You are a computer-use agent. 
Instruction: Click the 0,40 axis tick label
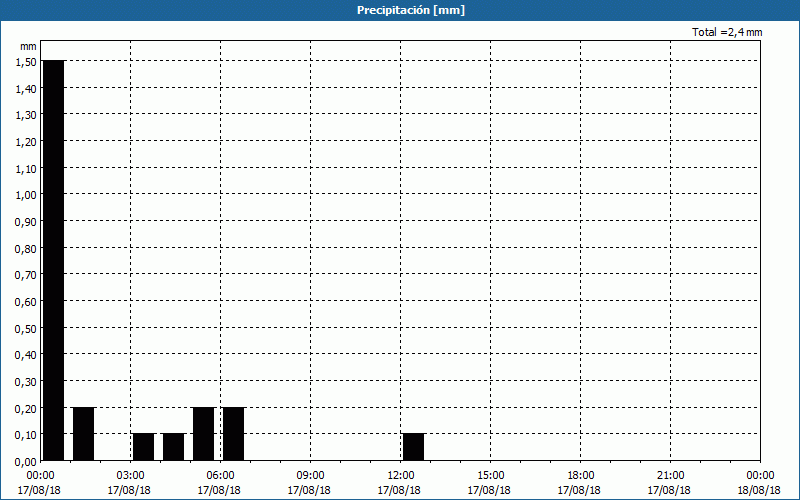(26, 355)
